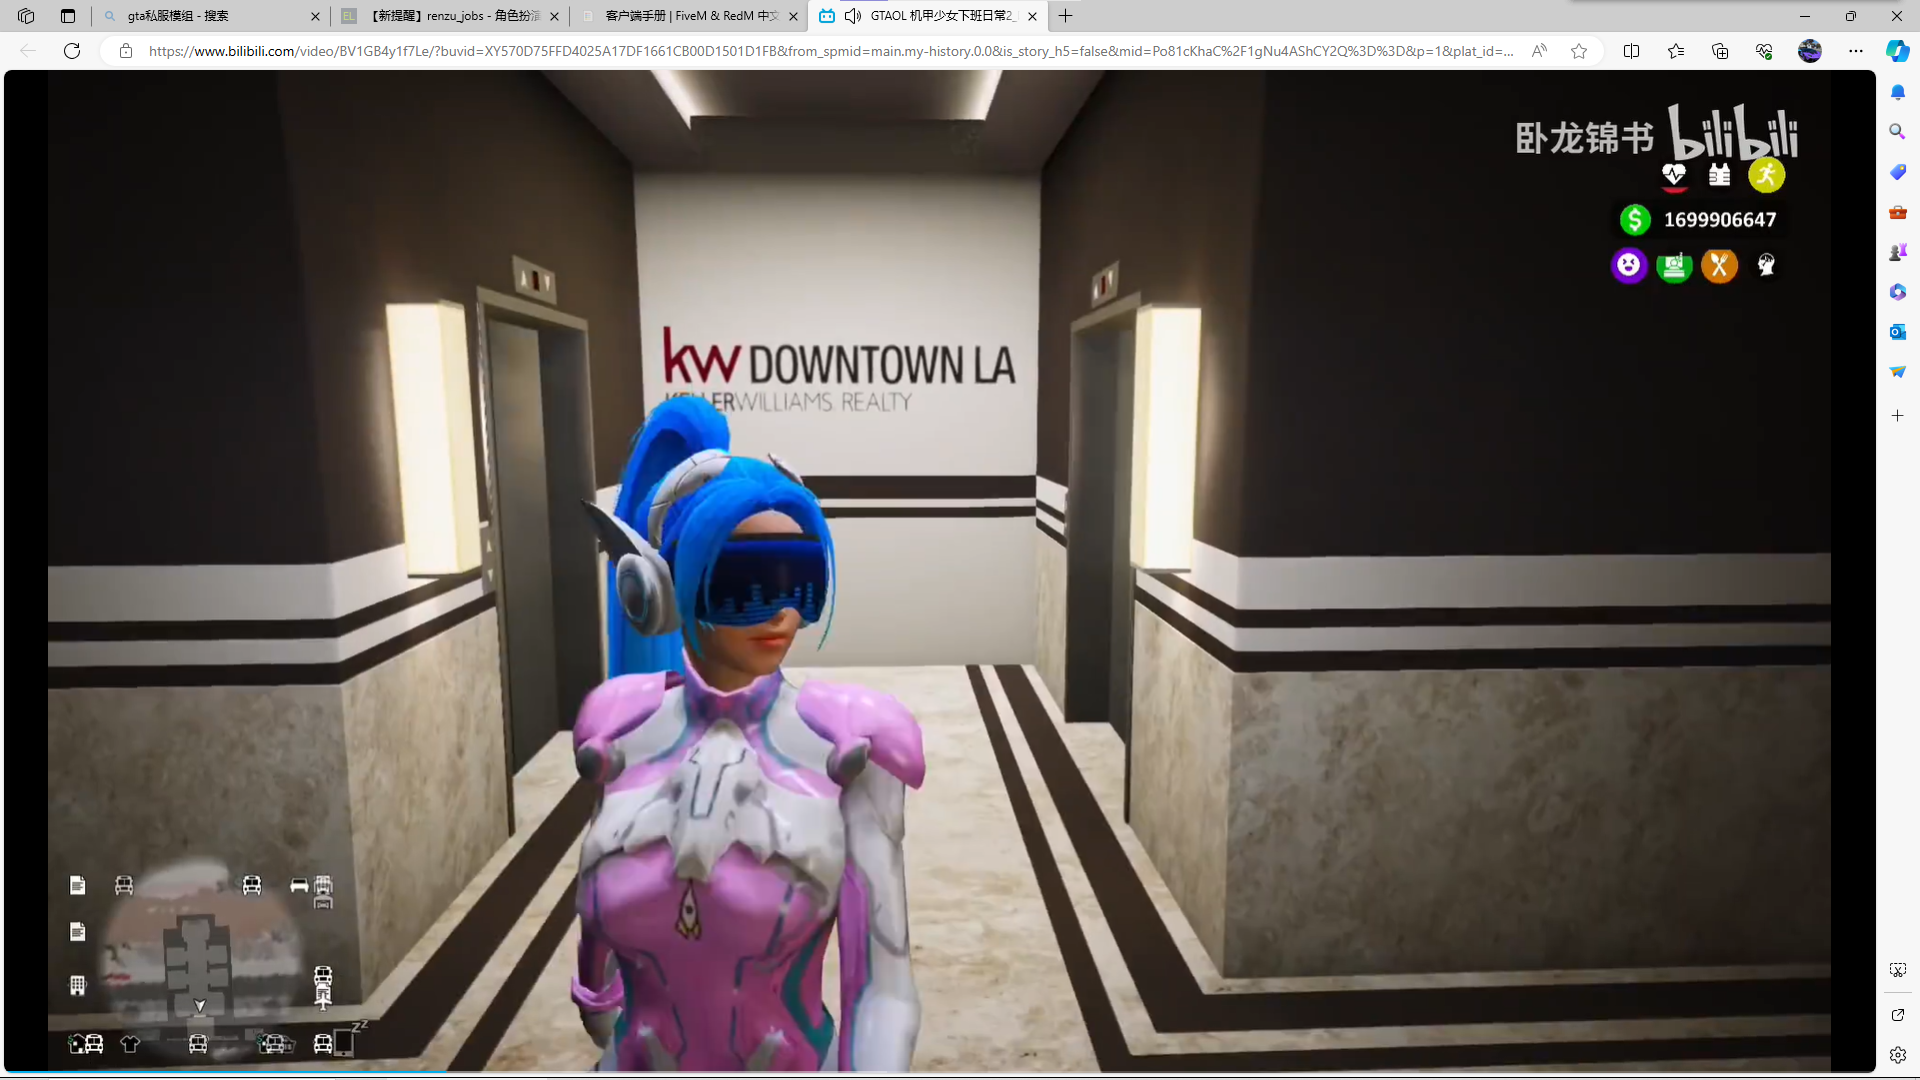Screen dimensions: 1920x1080
Task: Close the GTAOL bilibili video tab
Action: (x=1032, y=16)
